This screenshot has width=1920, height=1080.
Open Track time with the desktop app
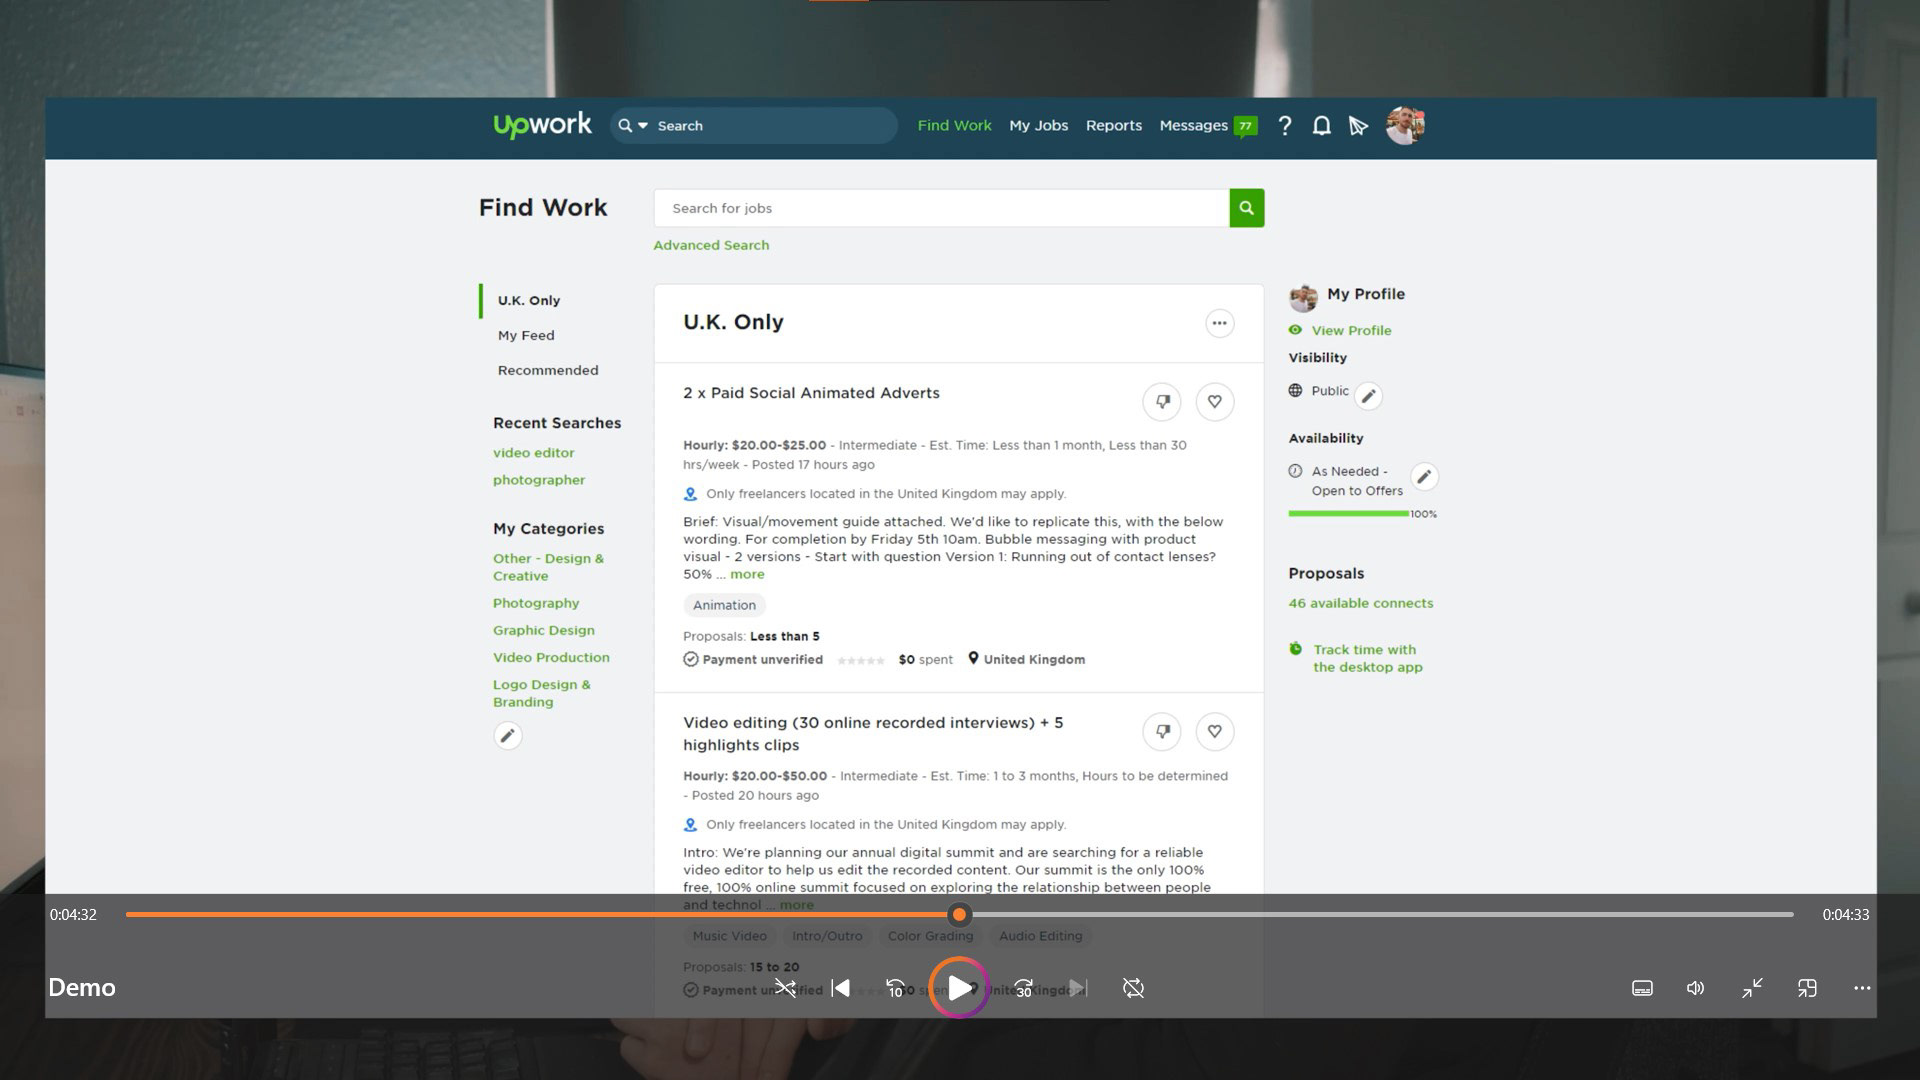pyautogui.click(x=1367, y=658)
